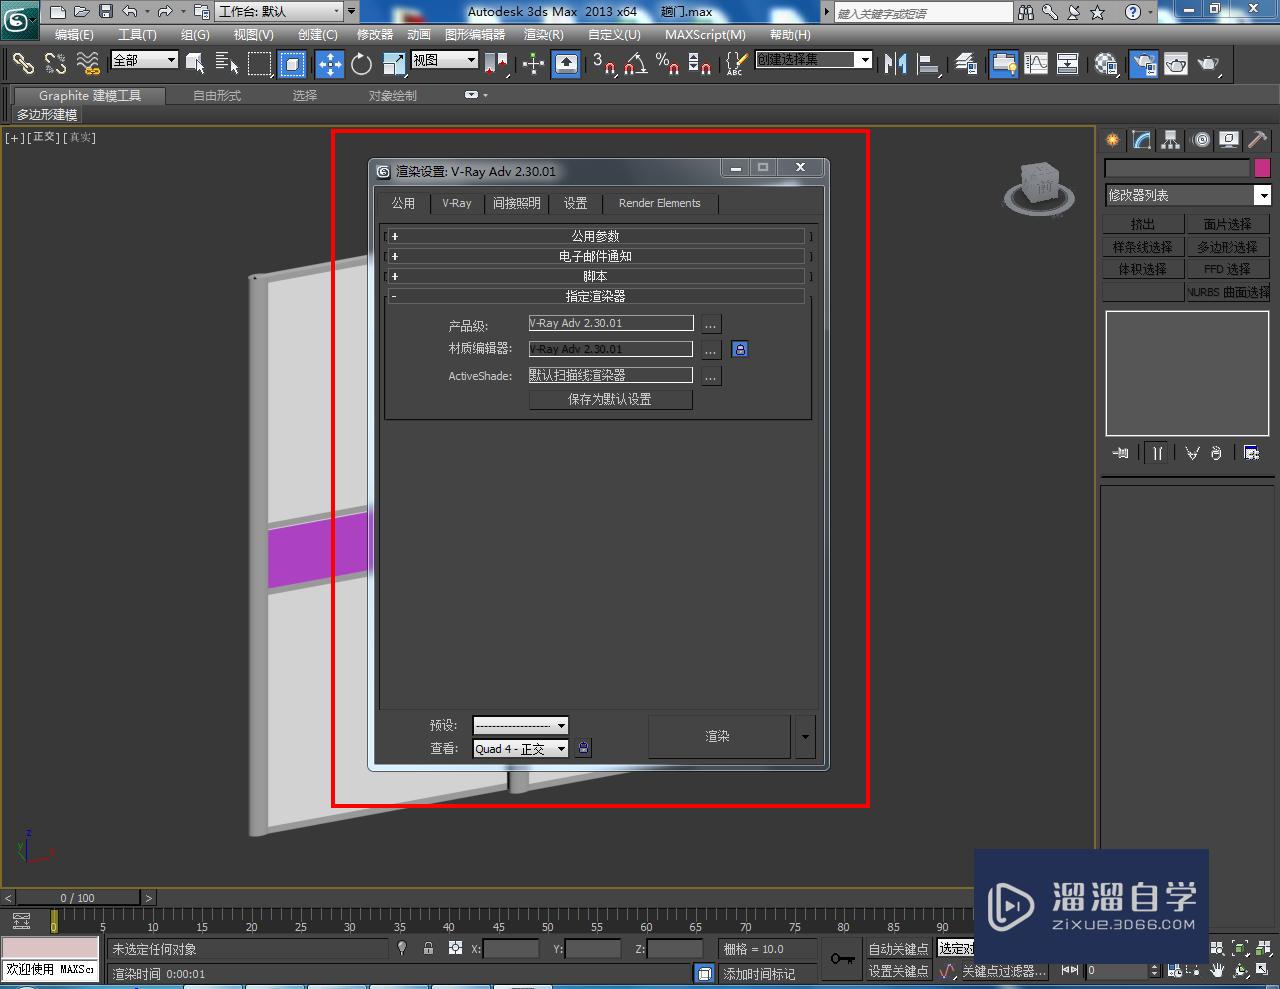Open Curve Editor from toolbar
The width and height of the screenshot is (1280, 989).
click(x=1036, y=64)
